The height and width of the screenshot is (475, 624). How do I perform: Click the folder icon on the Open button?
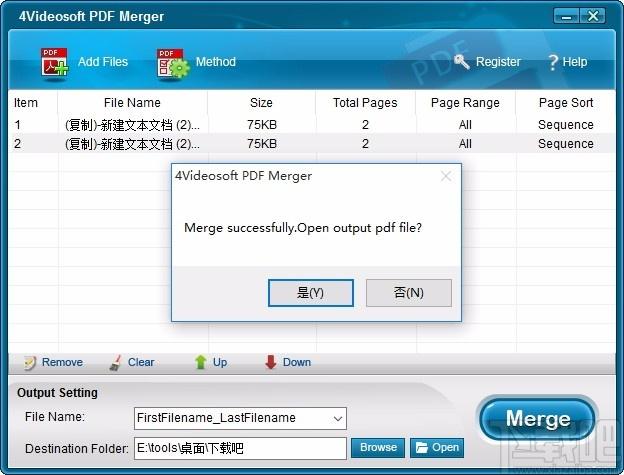(421, 448)
